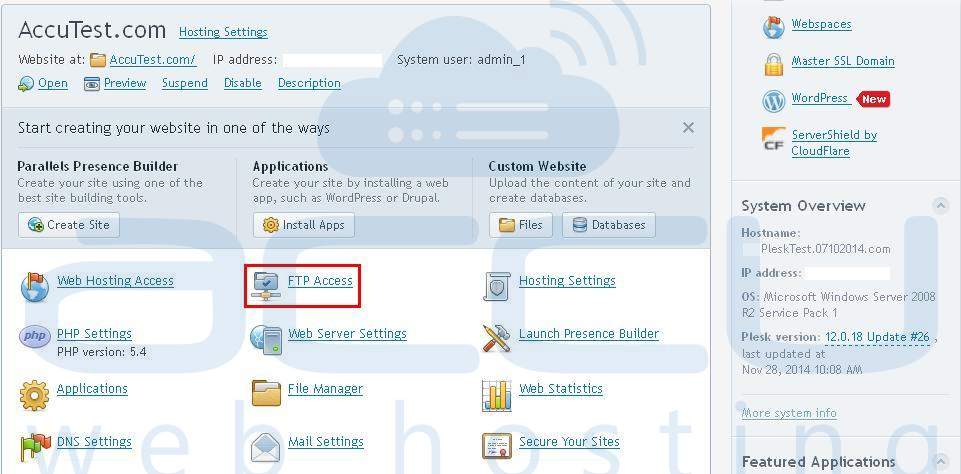961x474 pixels.
Task: Click the Suspend link
Action: coord(184,83)
